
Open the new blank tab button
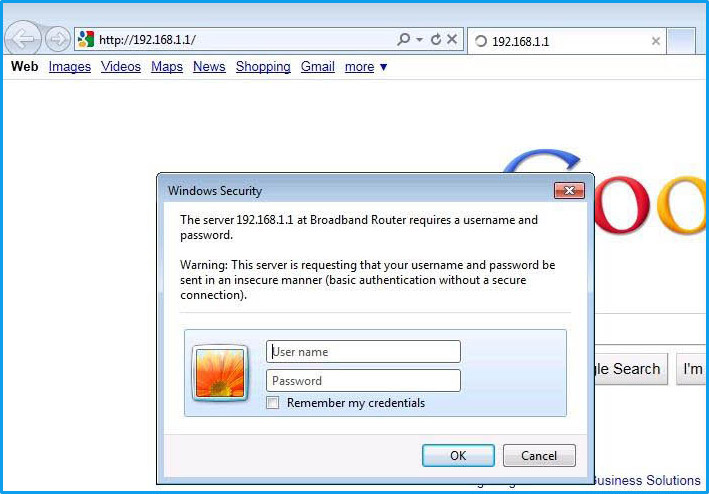click(681, 41)
